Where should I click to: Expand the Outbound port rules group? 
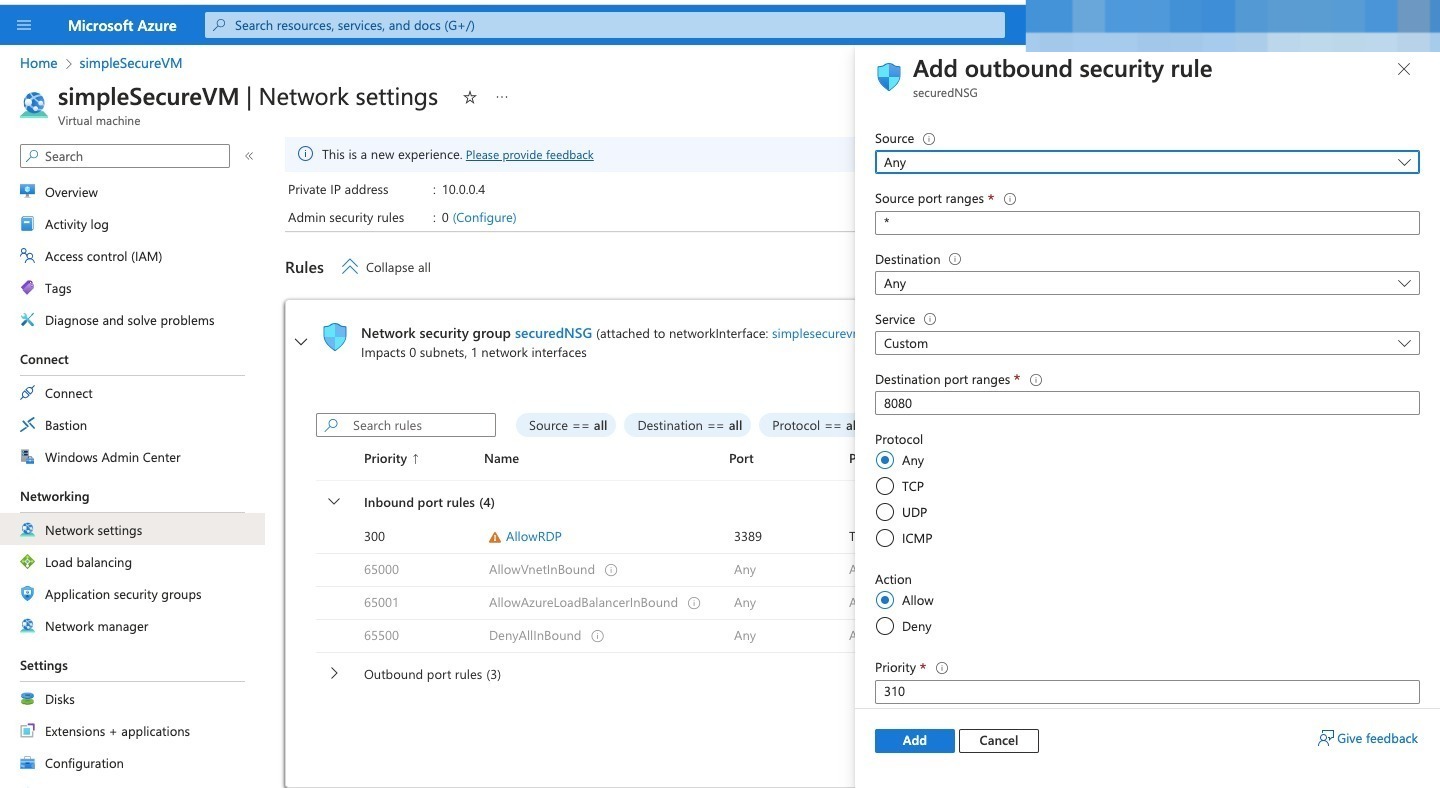pos(334,674)
